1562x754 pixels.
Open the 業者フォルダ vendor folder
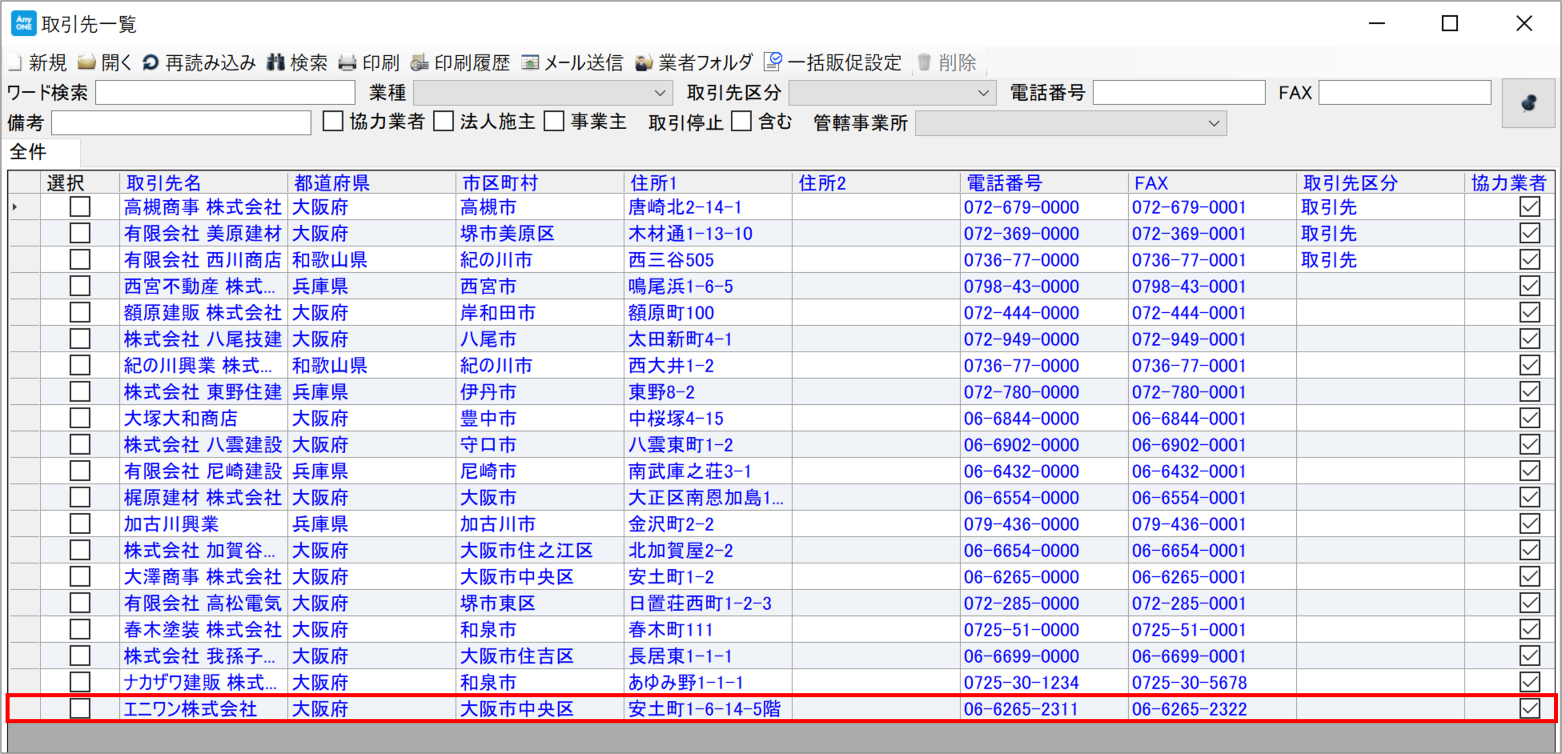[x=645, y=63]
